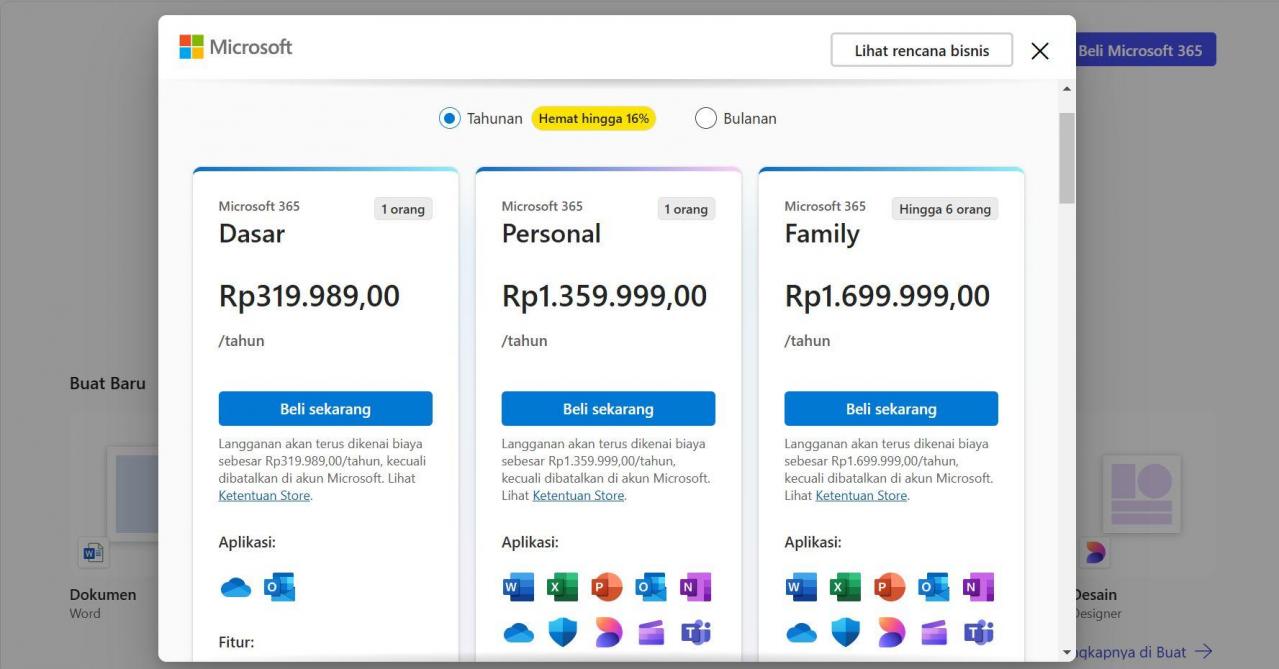Click the Outlook icon in Dasar plan
This screenshot has height=669, width=1279.
(279, 587)
